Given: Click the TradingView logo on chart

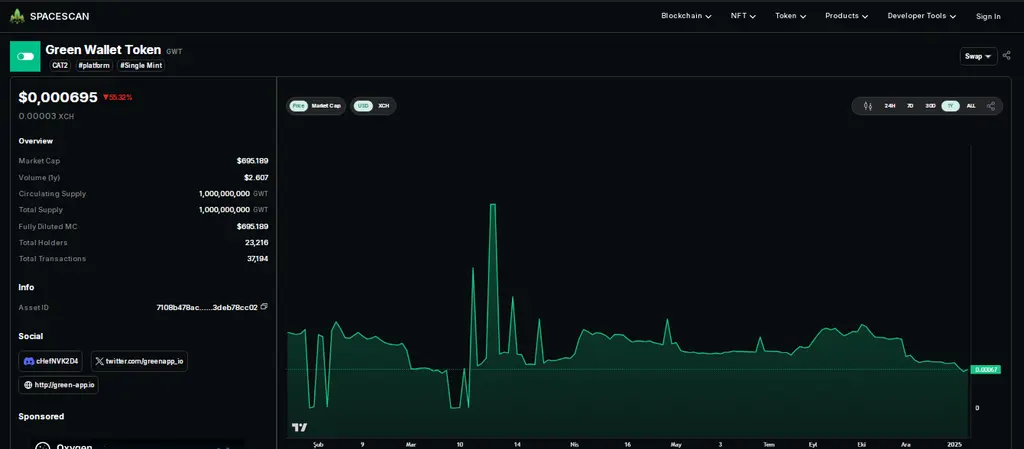Looking at the screenshot, I should click(299, 427).
